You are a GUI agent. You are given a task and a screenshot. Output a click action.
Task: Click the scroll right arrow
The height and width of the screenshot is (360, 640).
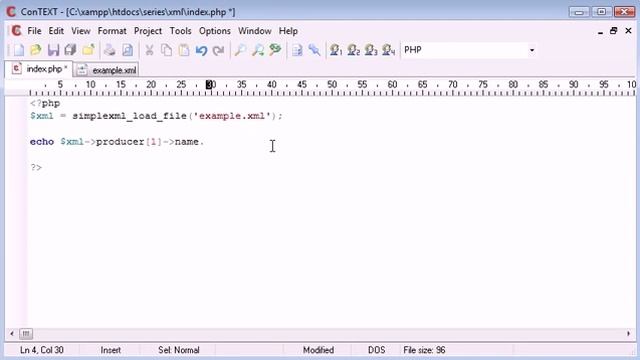pos(628,334)
